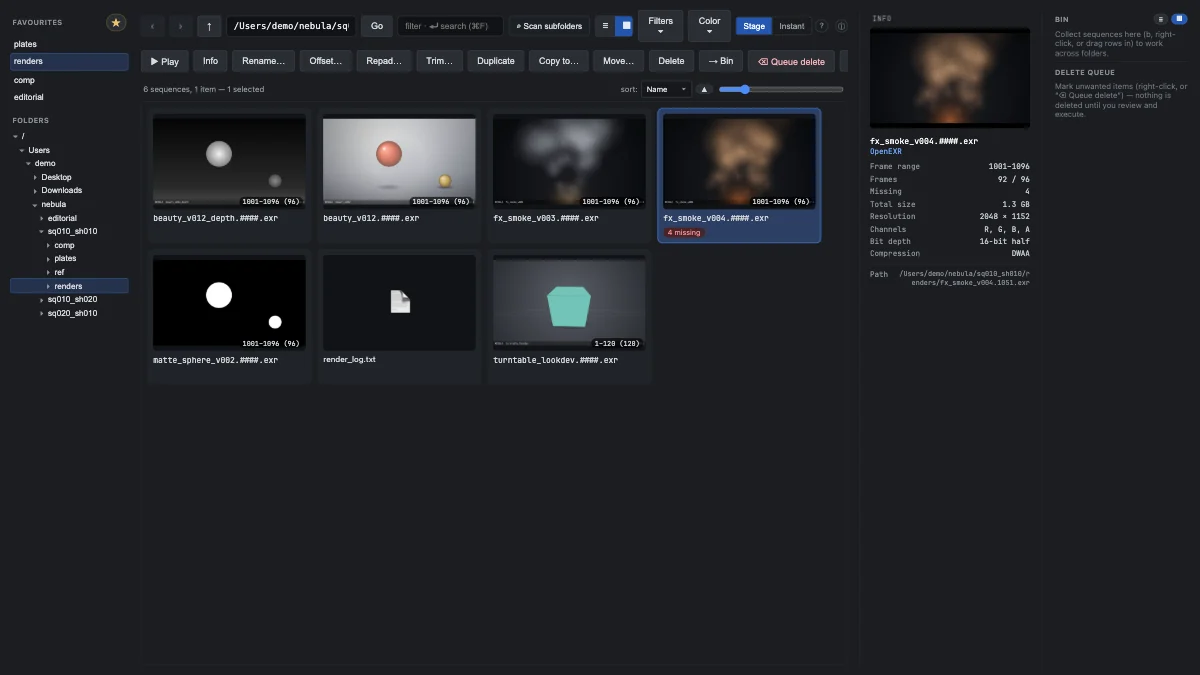This screenshot has width=1200, height=675.
Task: Expand sq020_sh010 in folder tree
Action: coord(41,313)
